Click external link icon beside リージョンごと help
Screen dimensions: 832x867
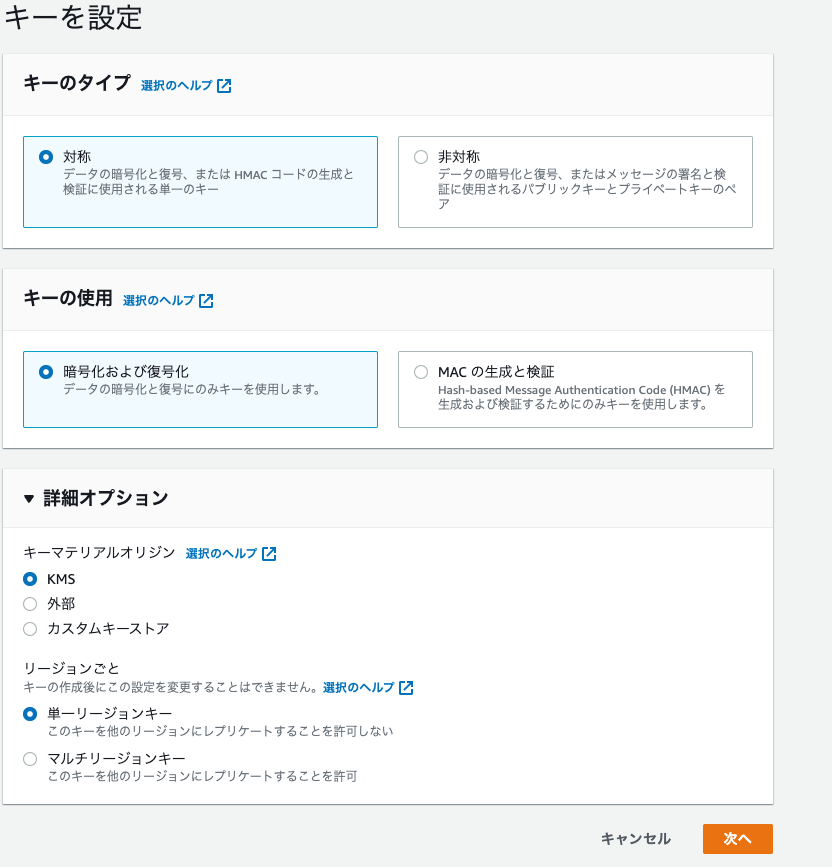[406, 688]
